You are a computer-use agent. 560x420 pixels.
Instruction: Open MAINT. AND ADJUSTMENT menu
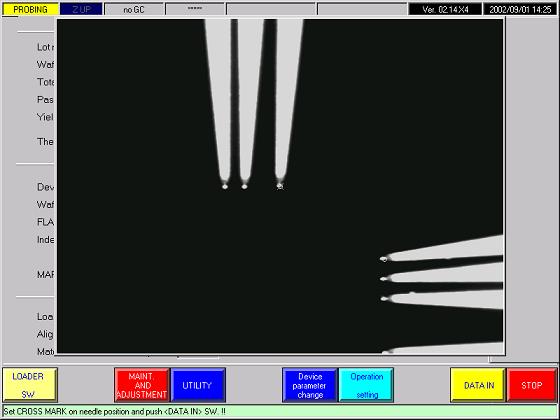[142, 385]
